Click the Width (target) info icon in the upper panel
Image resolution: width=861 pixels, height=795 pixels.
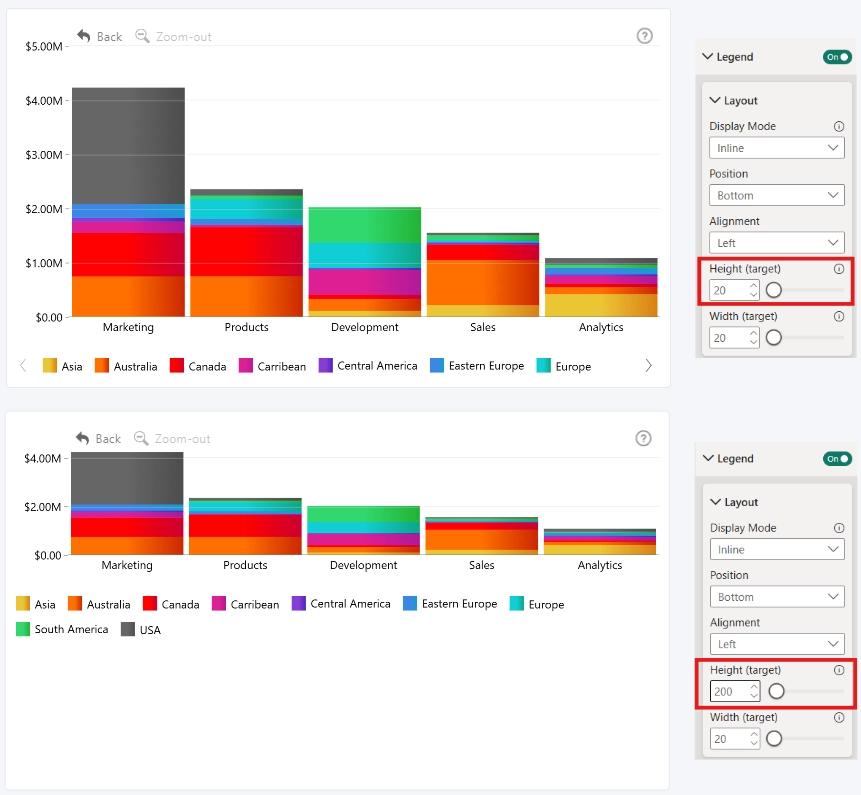(x=839, y=316)
